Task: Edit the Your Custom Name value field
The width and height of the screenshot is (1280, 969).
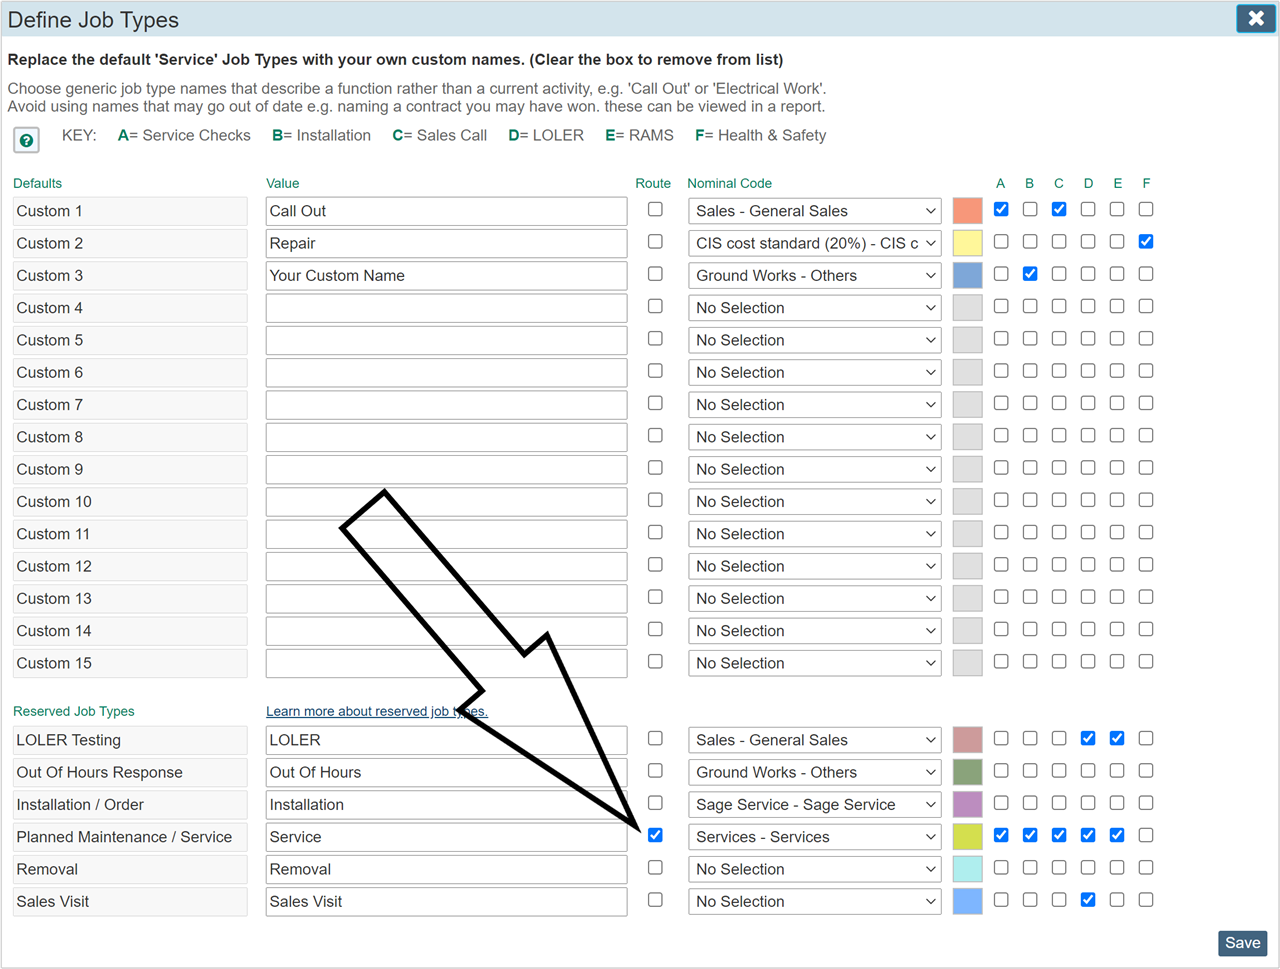Action: coord(446,276)
